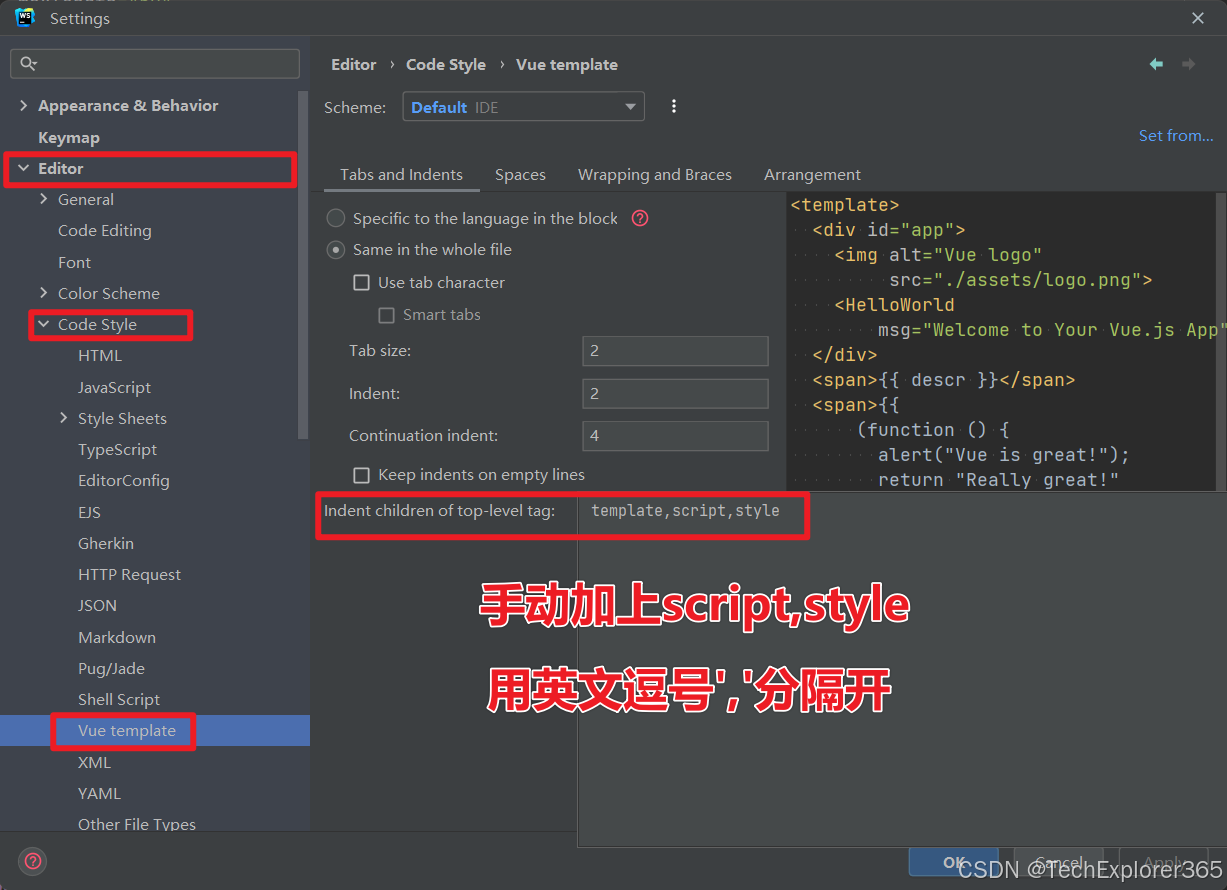
Task: Collapse the Code Style node
Action: [43, 324]
